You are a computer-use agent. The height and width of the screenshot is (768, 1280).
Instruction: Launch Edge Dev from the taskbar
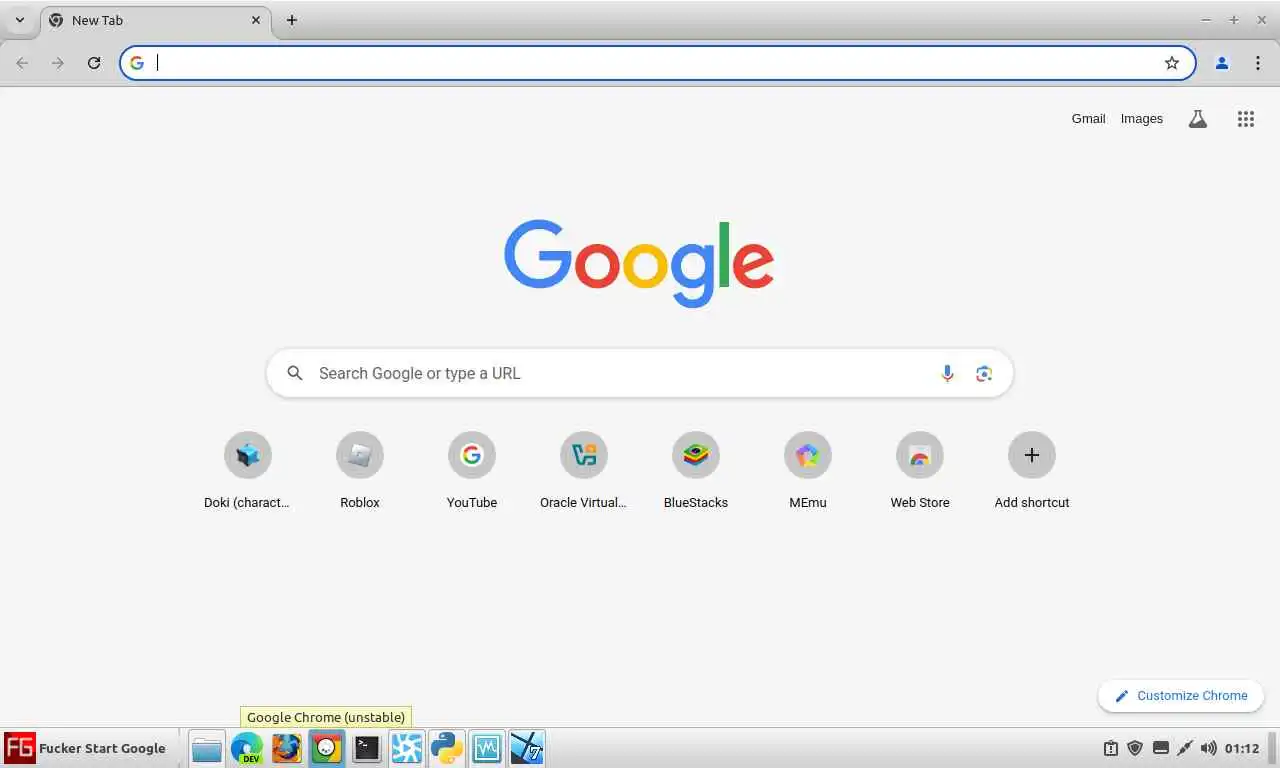pyautogui.click(x=247, y=748)
